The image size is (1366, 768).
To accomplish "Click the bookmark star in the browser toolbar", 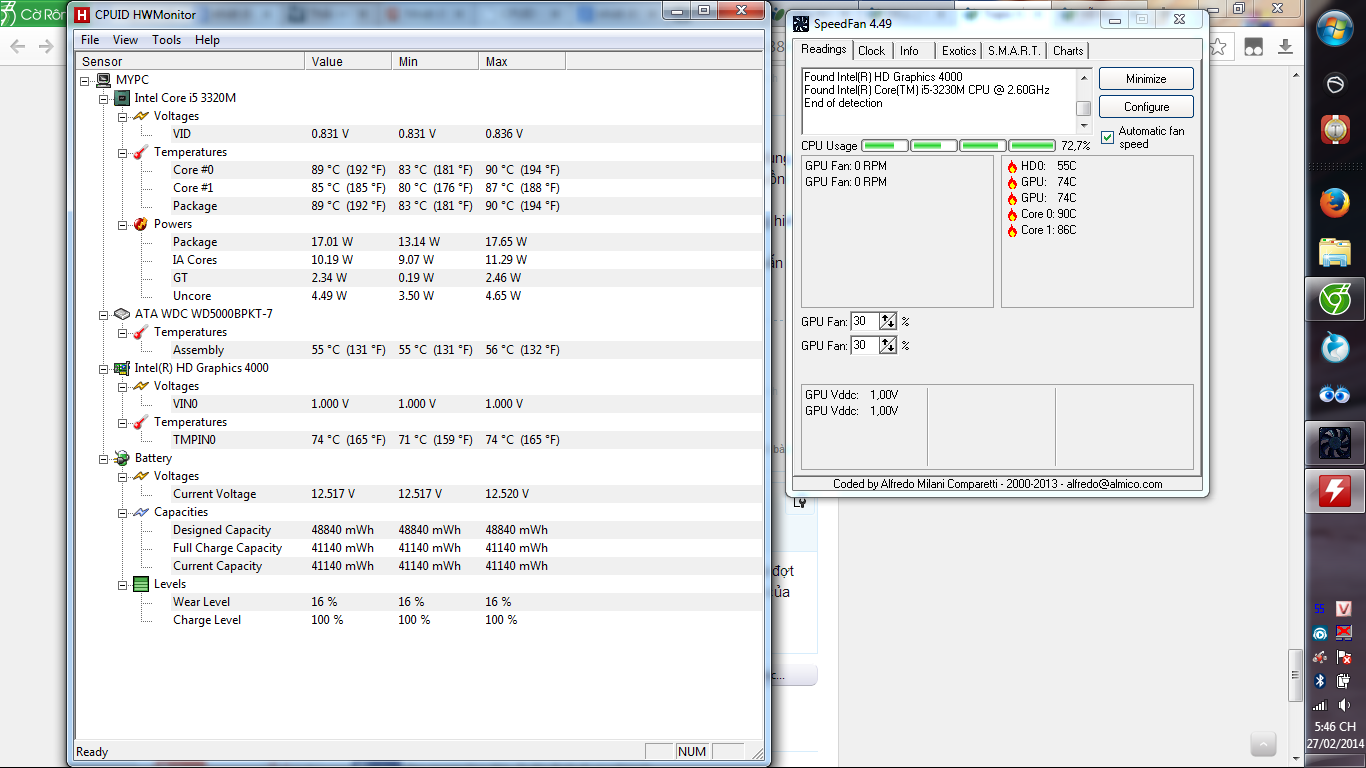I will [x=1218, y=46].
